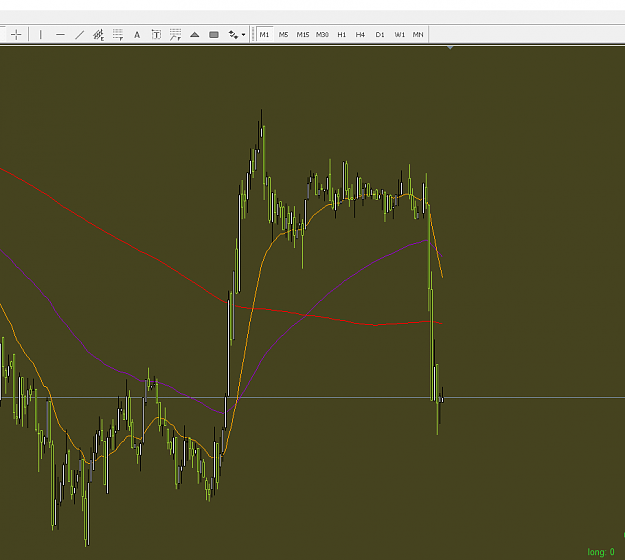This screenshot has width=625, height=560.
Task: Click the arrows objects icon
Action: (x=233, y=35)
